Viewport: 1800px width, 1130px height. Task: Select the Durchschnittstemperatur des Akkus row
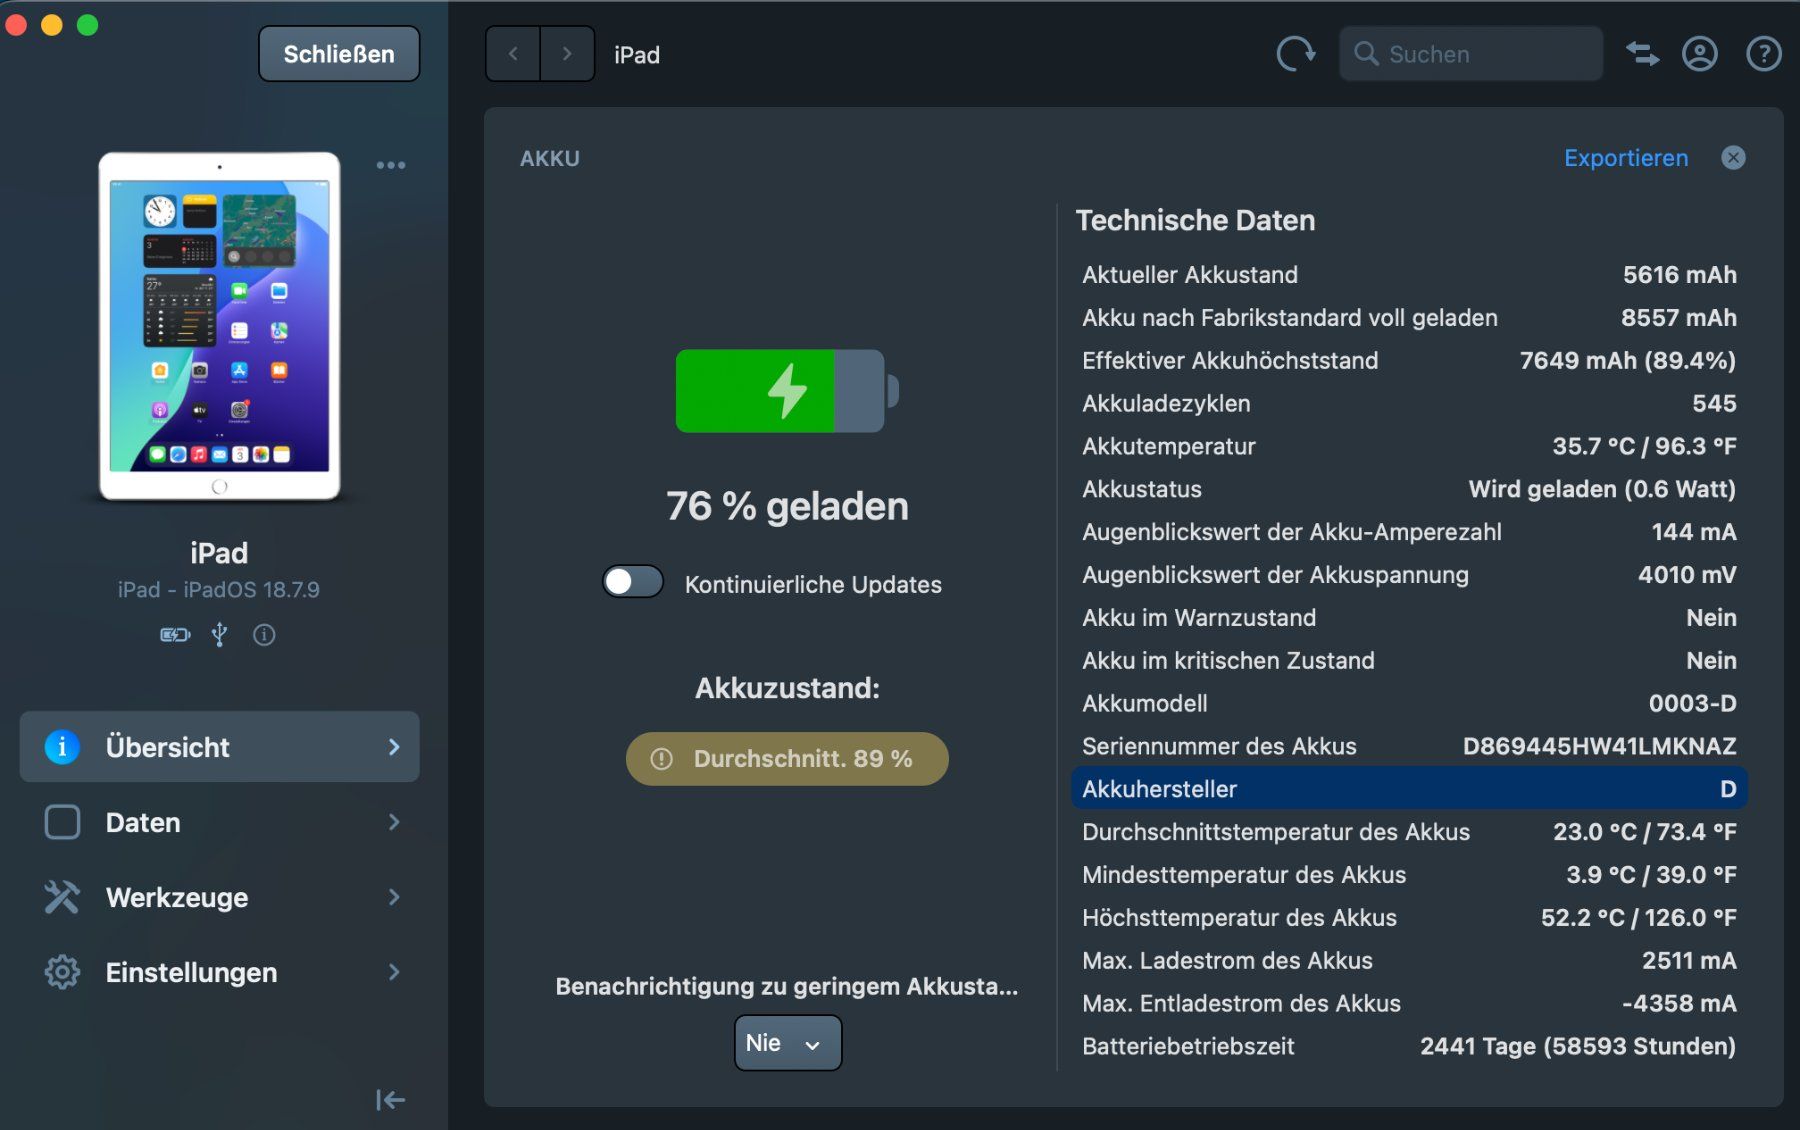tap(1409, 832)
